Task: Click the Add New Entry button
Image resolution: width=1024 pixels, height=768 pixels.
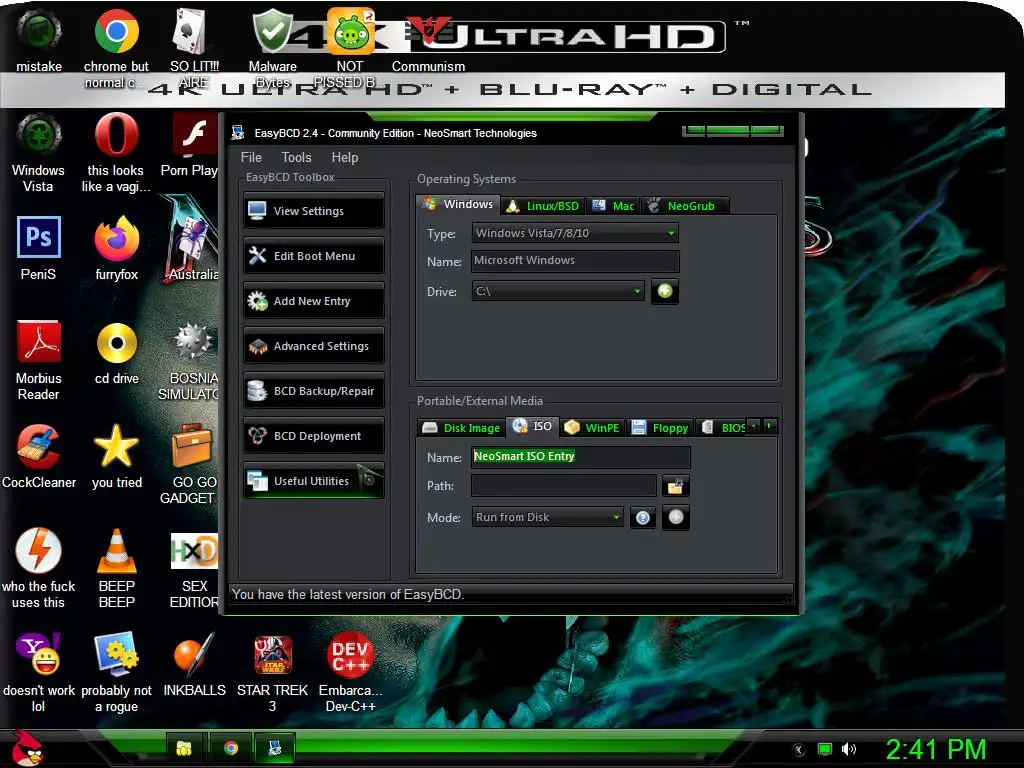Action: [x=313, y=301]
